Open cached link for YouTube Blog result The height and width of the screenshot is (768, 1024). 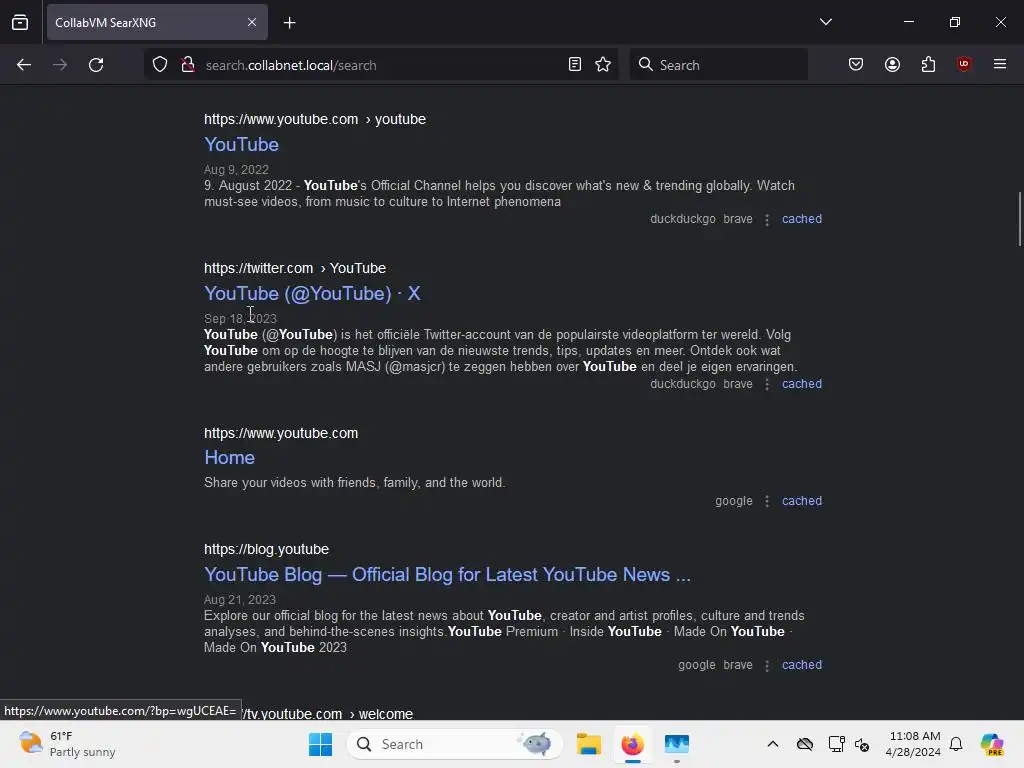point(802,665)
